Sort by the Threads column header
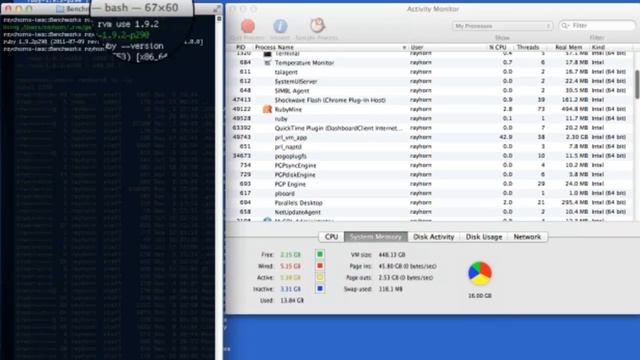 coord(528,47)
